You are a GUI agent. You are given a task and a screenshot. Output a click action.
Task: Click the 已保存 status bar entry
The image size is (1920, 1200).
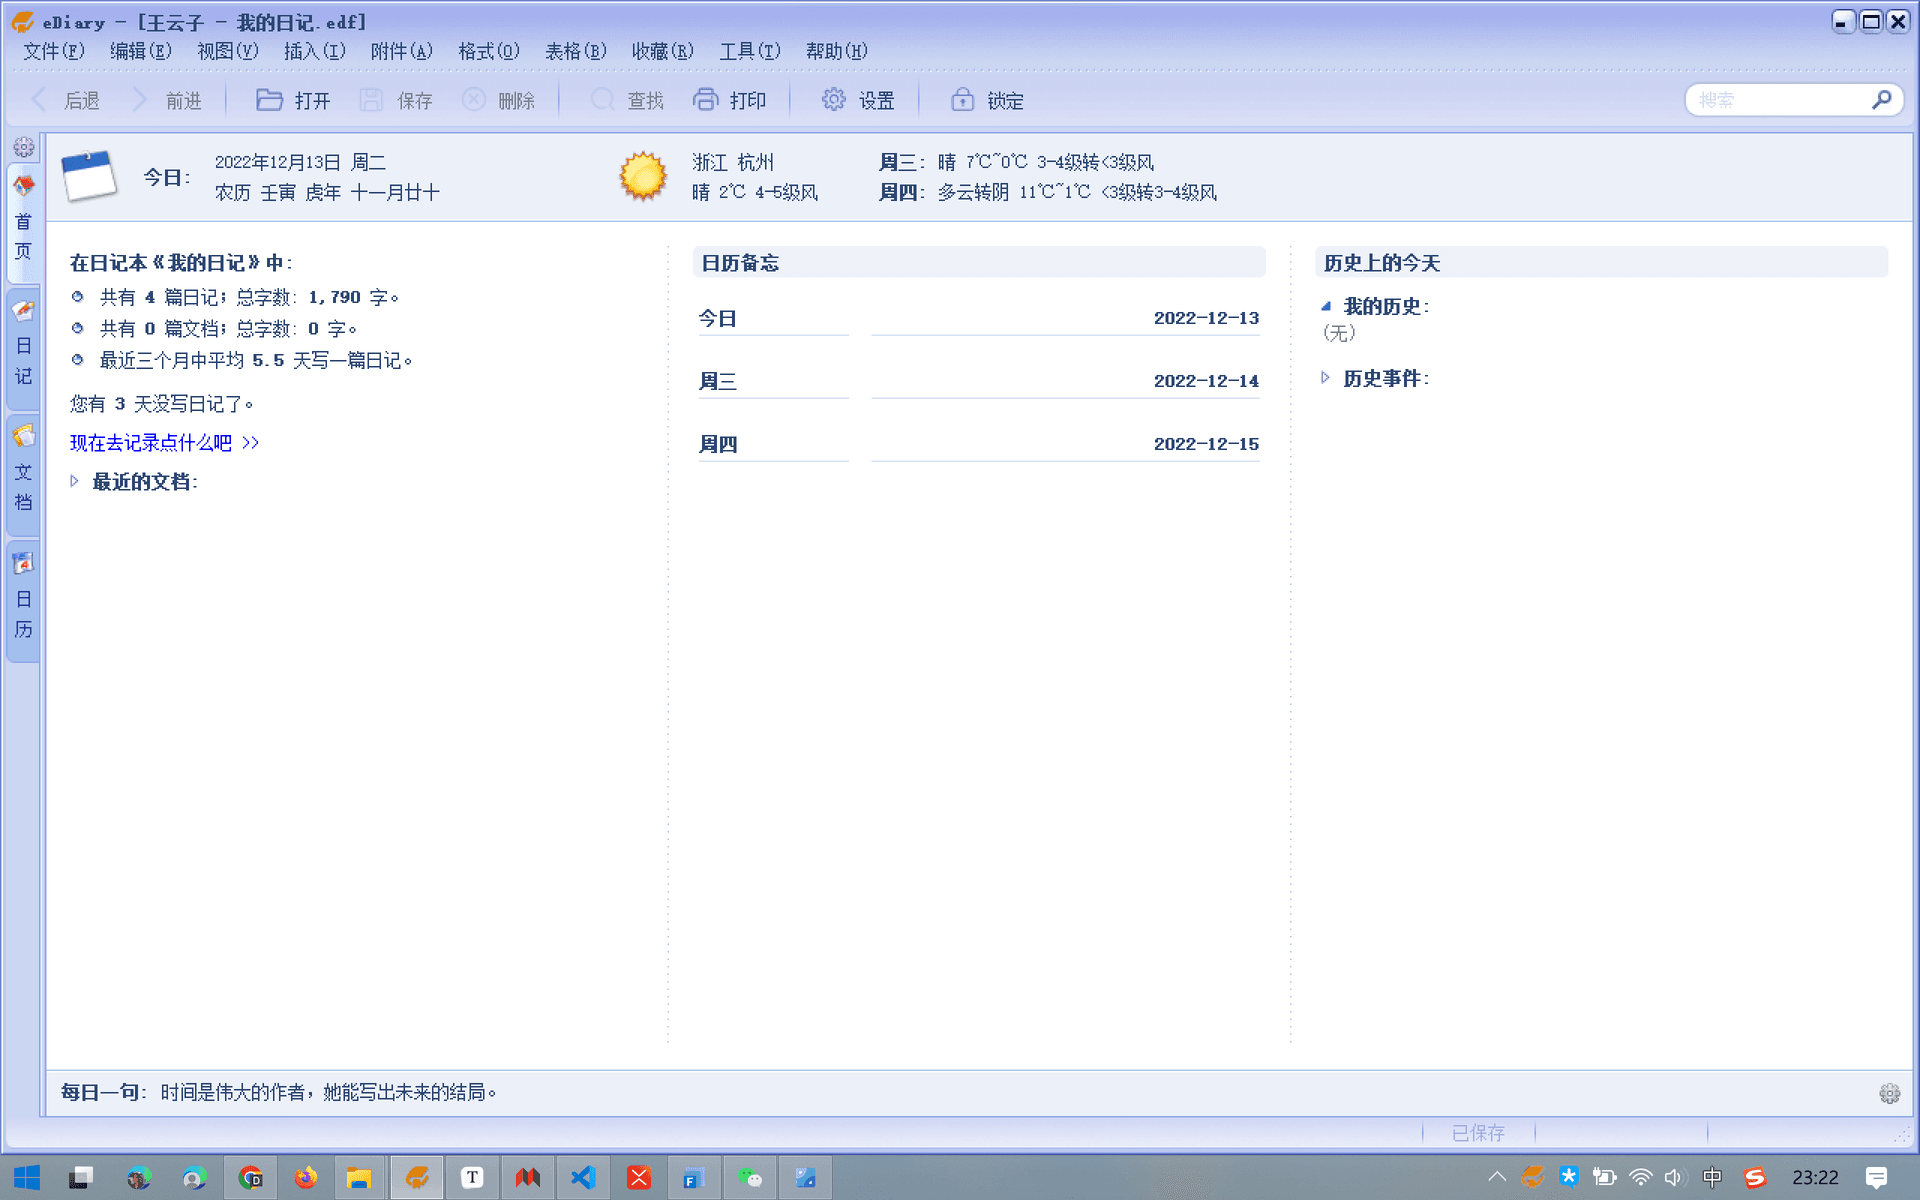1478,1133
